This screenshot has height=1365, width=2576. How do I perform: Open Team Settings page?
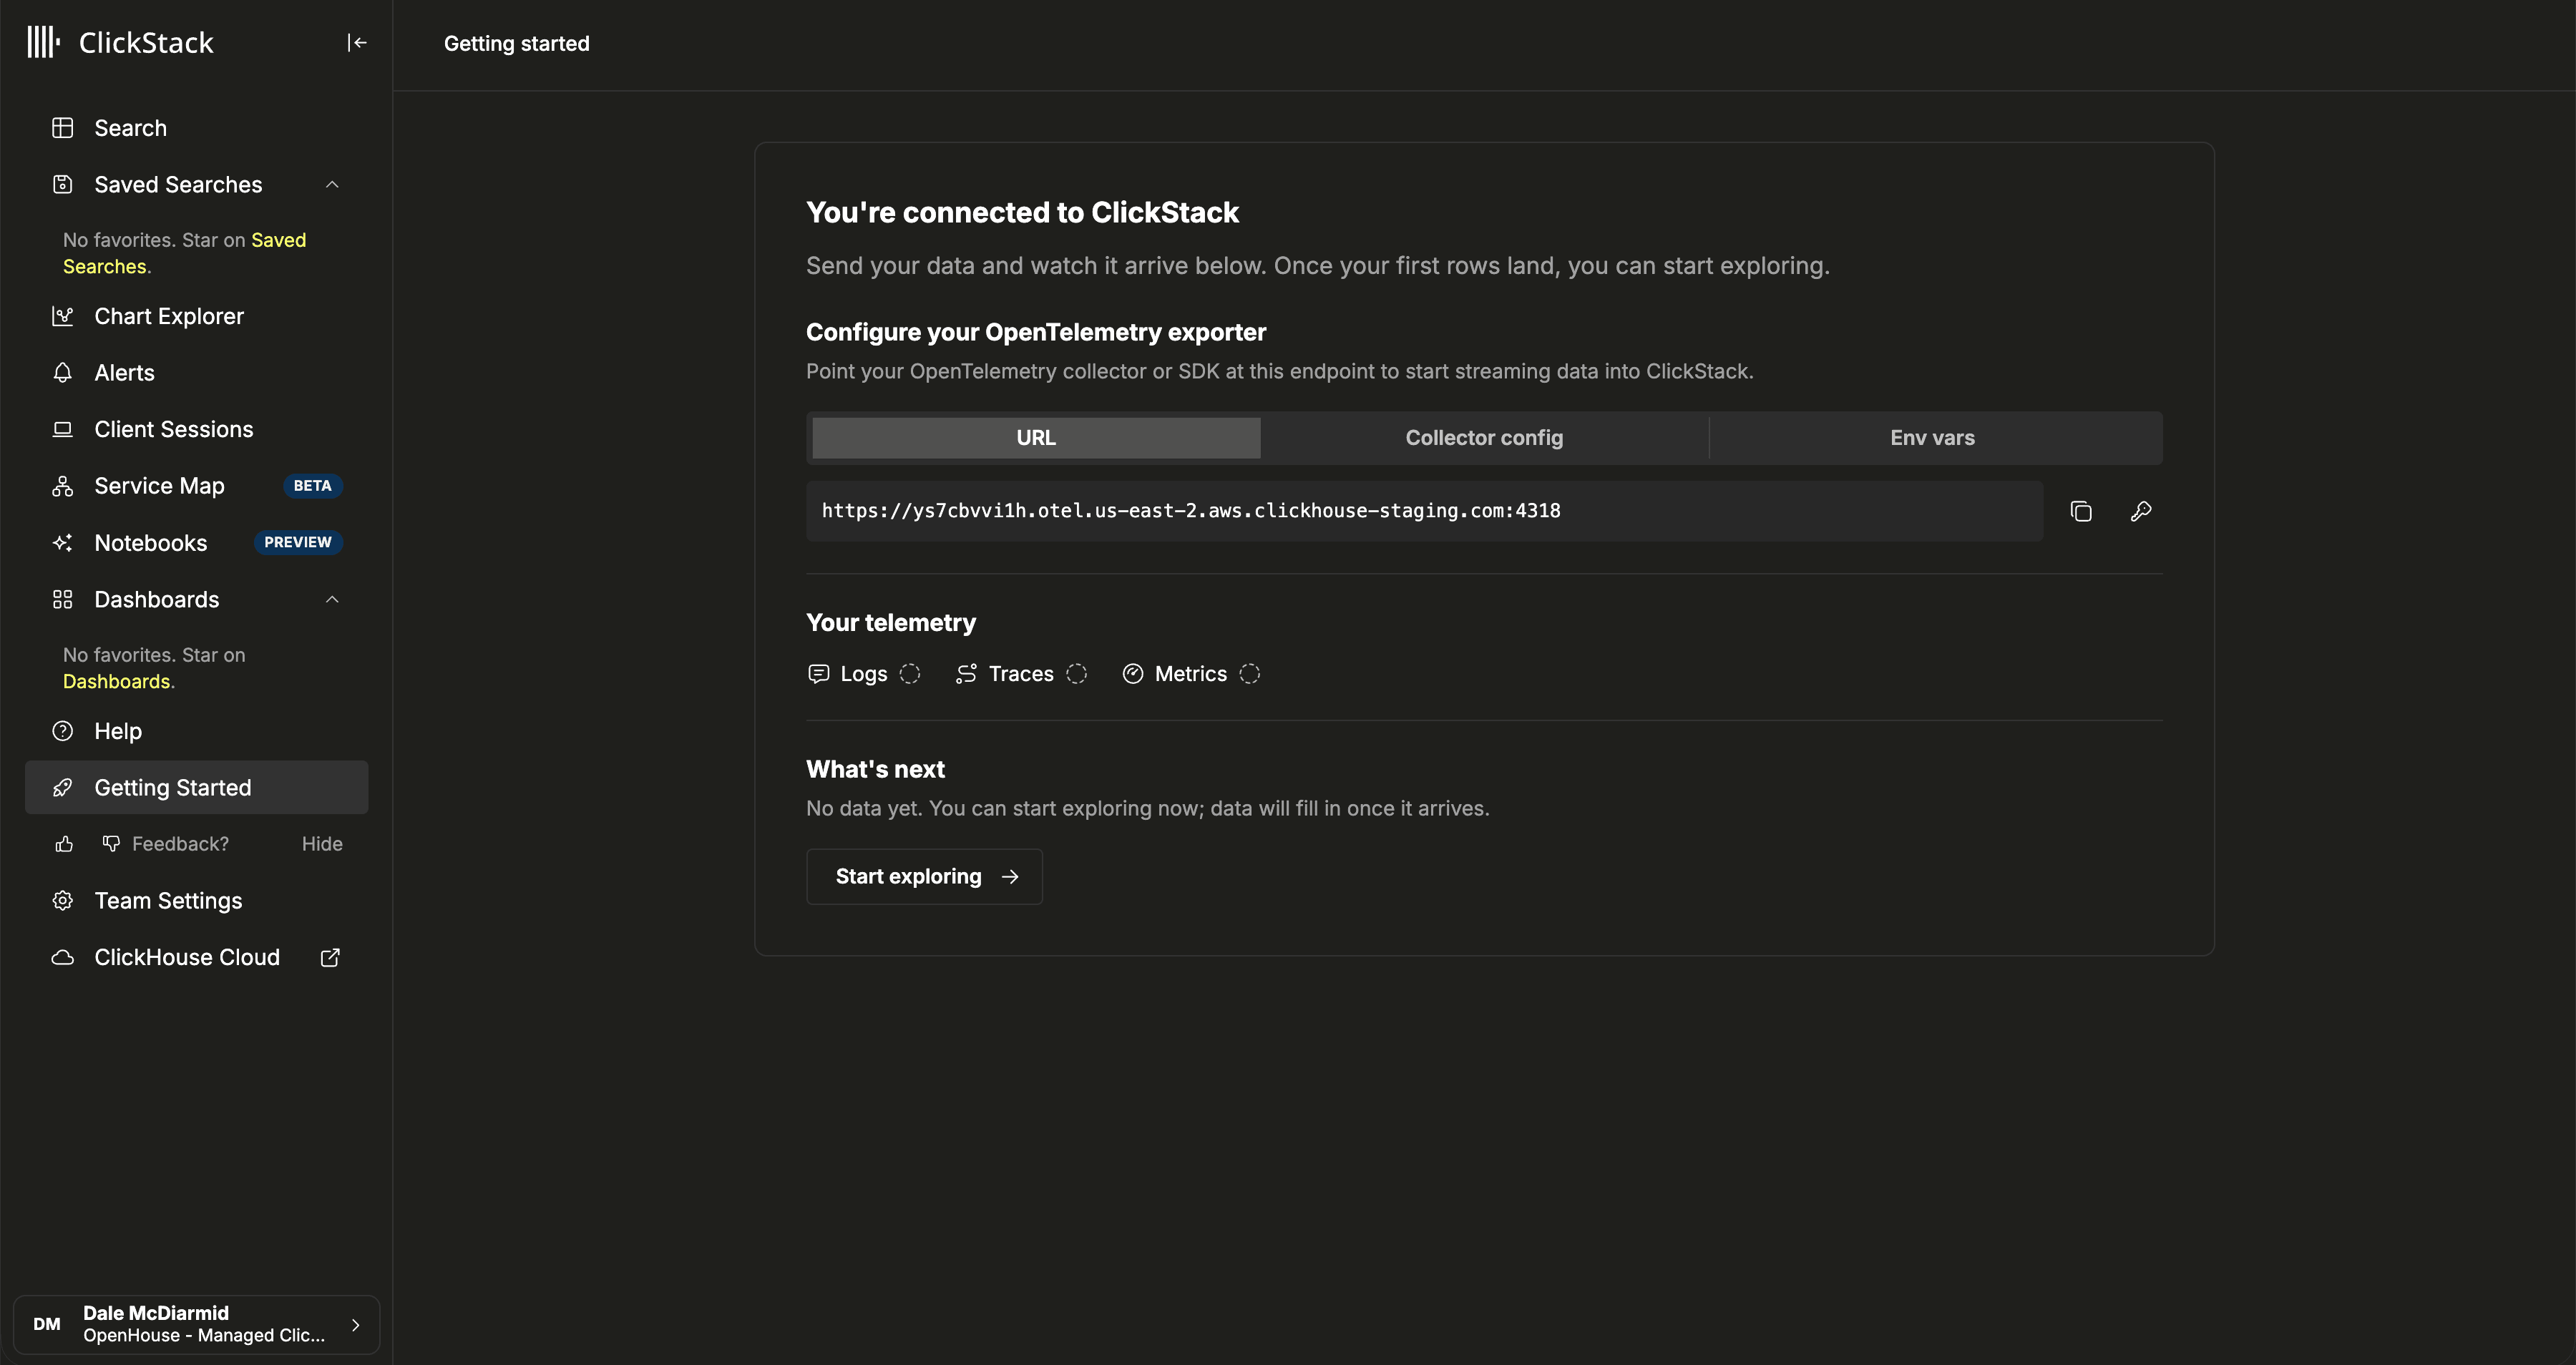[197, 901]
